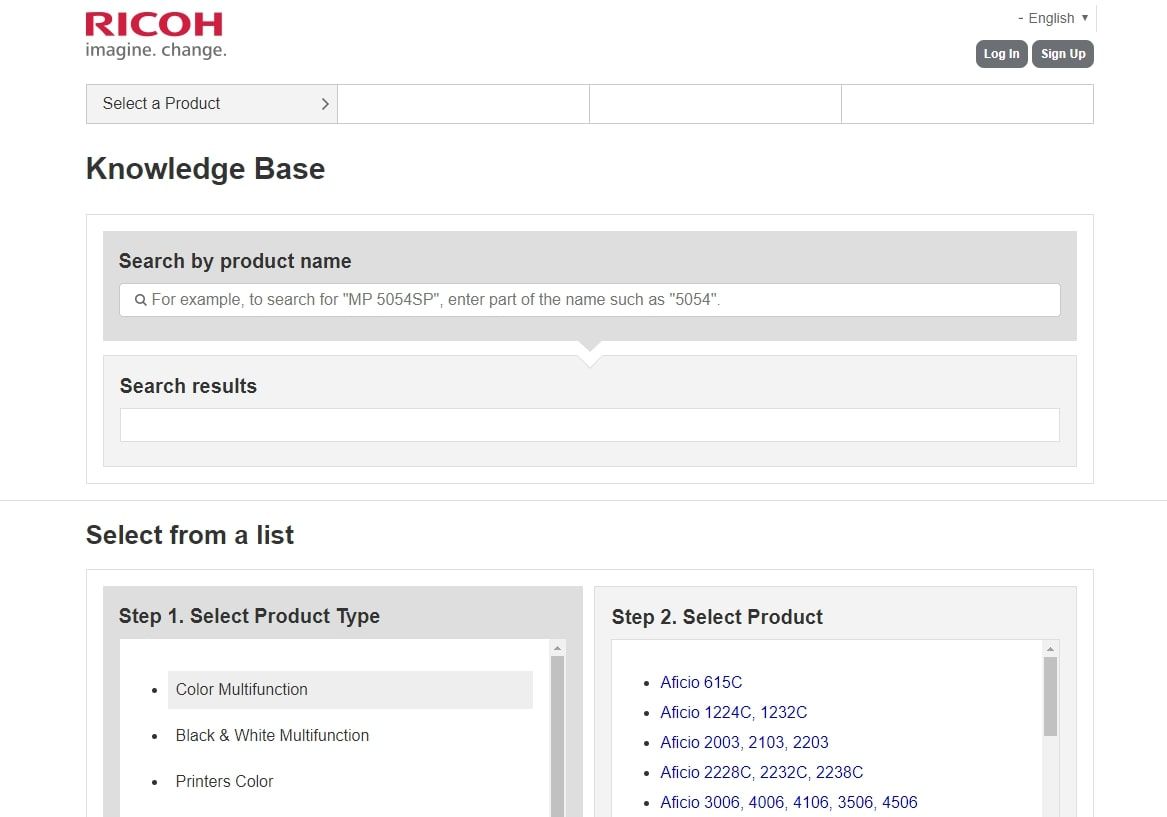Viewport: 1167px width, 817px height.
Task: Click the Select Product list scrollbar thumb
Action: [x=1050, y=696]
